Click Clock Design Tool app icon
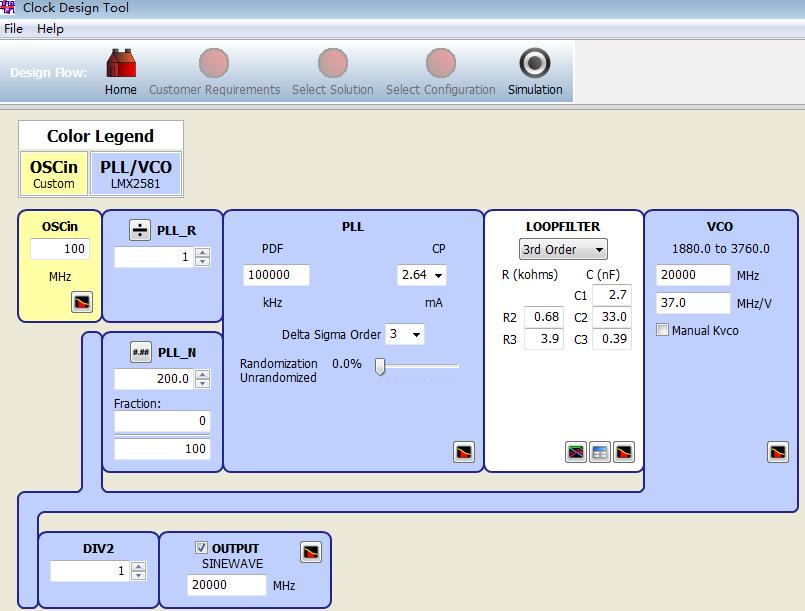 click(x=7, y=7)
